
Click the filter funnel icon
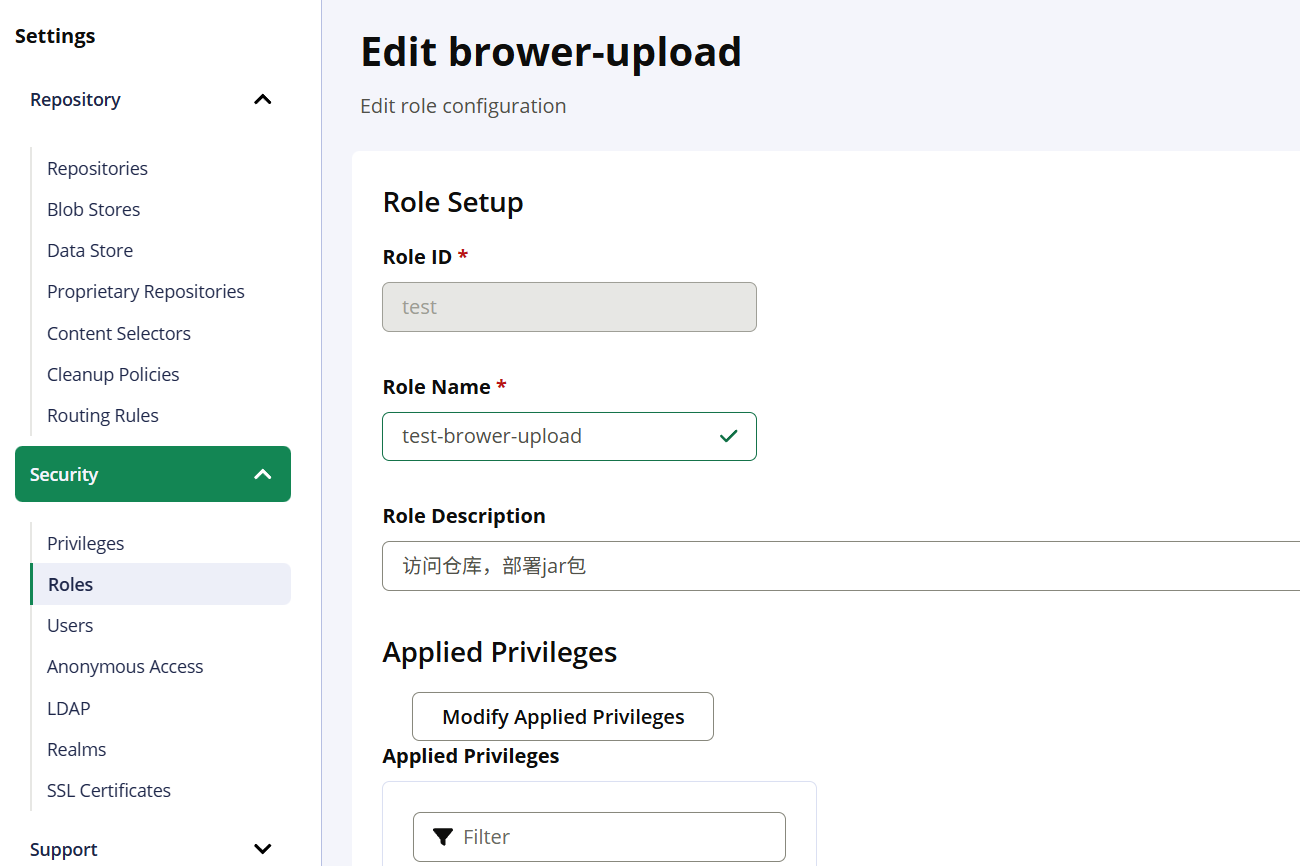442,837
